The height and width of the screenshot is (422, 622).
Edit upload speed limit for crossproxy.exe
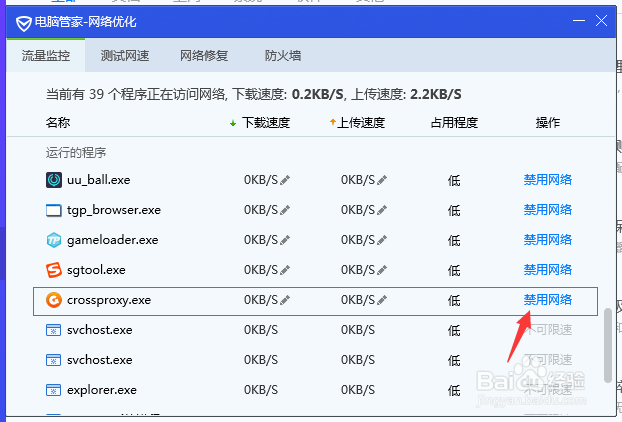click(x=382, y=300)
